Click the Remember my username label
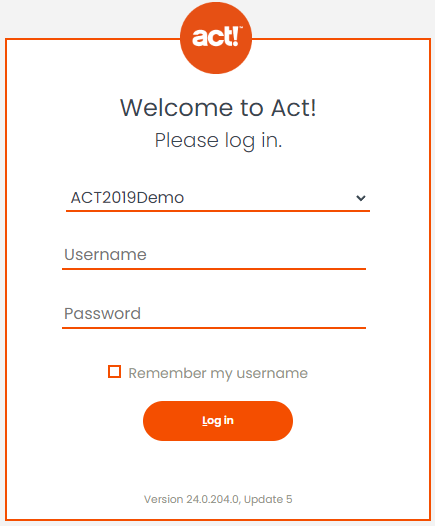Screen dimensions: 435x526 coord(218,373)
